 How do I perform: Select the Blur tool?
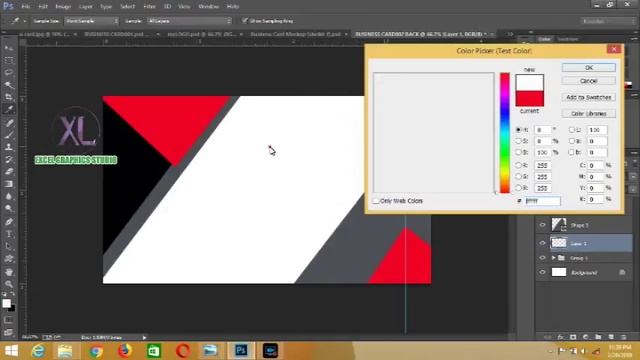coord(9,196)
